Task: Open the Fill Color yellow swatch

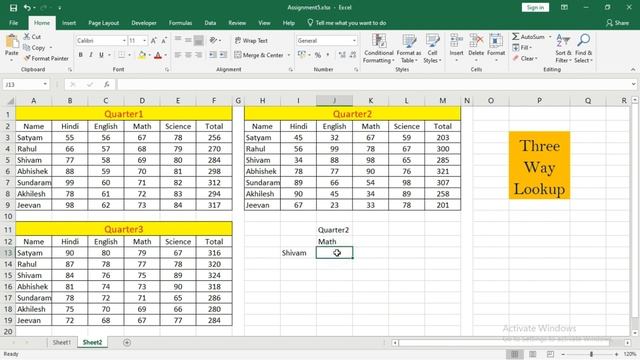Action: (x=142, y=55)
